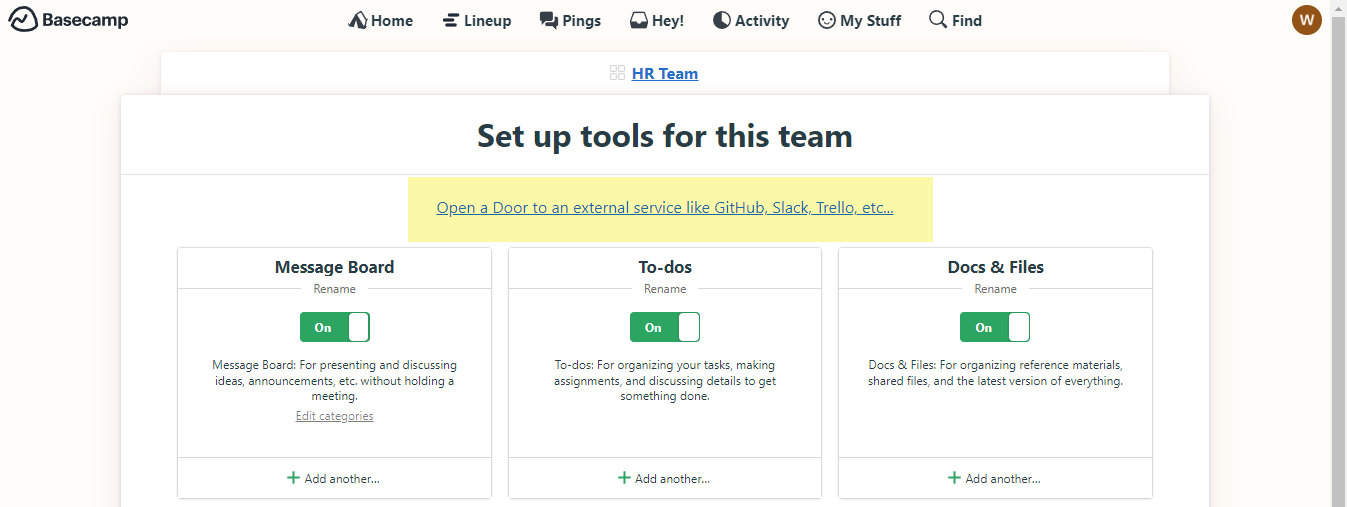Viewport: 1347px width, 507px height.
Task: Turn off the To-dos toggle
Action: tap(665, 327)
